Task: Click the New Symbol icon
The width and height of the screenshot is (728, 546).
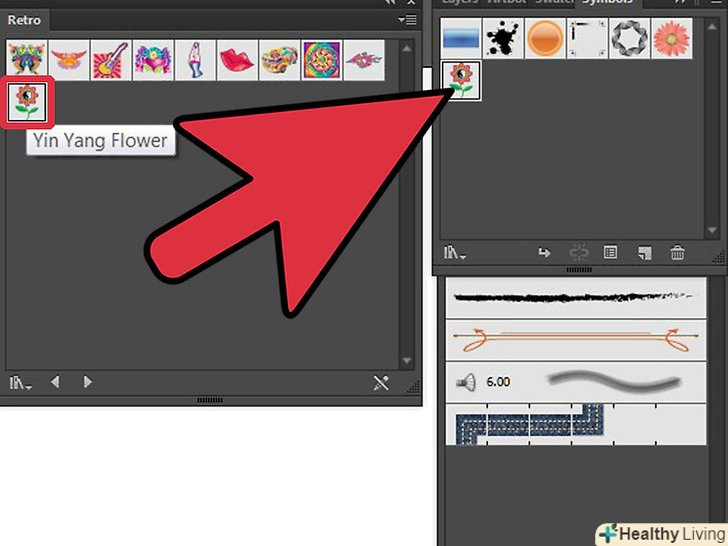Action: coord(644,253)
